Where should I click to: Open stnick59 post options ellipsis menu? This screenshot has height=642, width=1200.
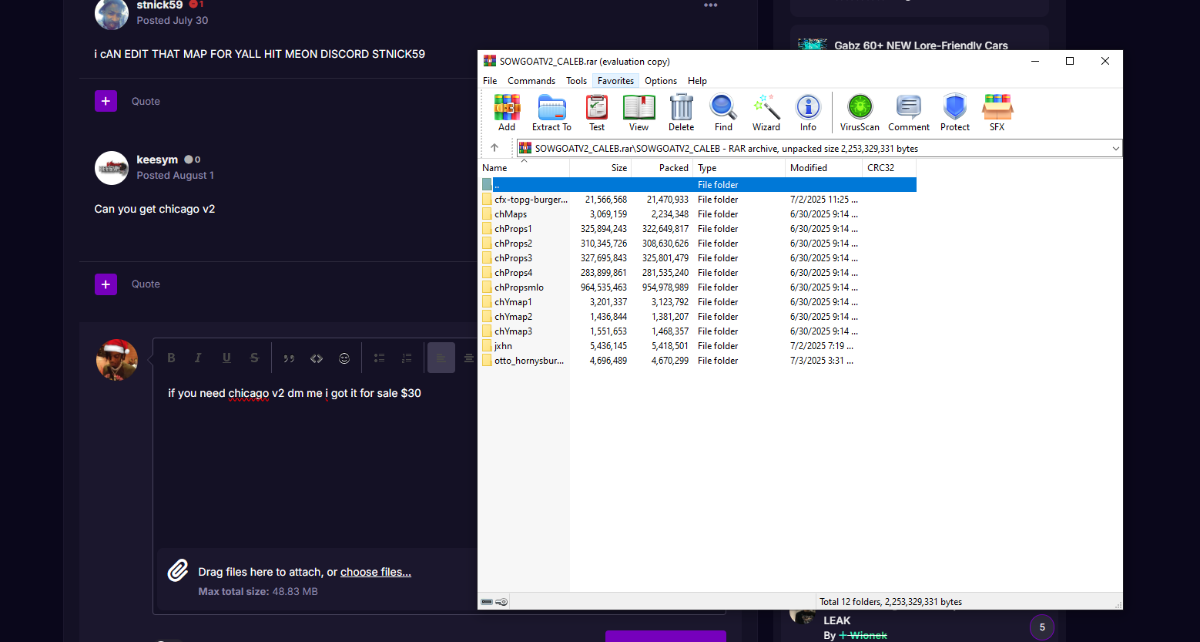pos(711,5)
